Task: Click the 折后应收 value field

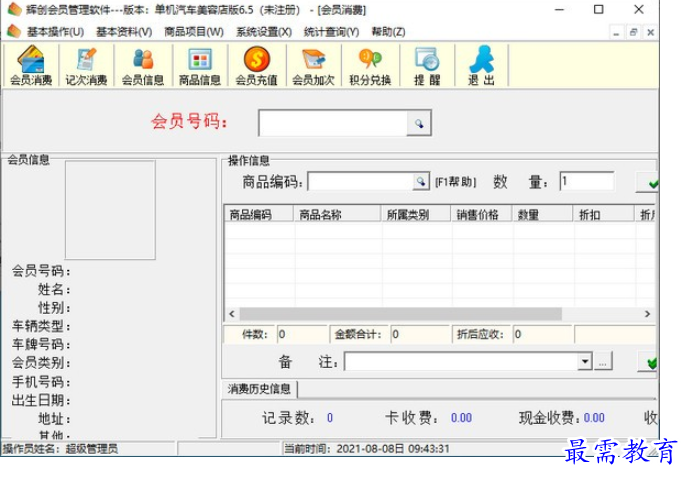Action: pos(542,335)
